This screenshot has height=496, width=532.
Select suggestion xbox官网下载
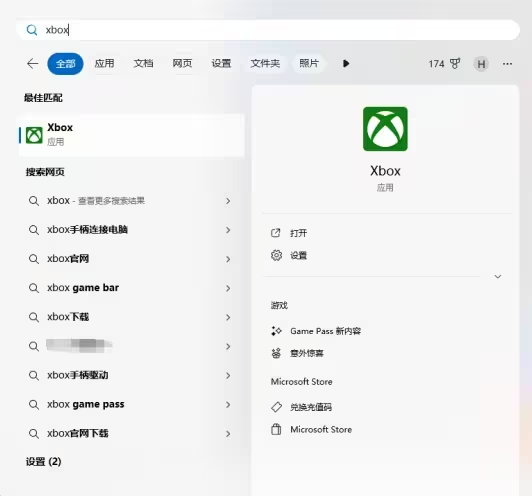coord(78,433)
